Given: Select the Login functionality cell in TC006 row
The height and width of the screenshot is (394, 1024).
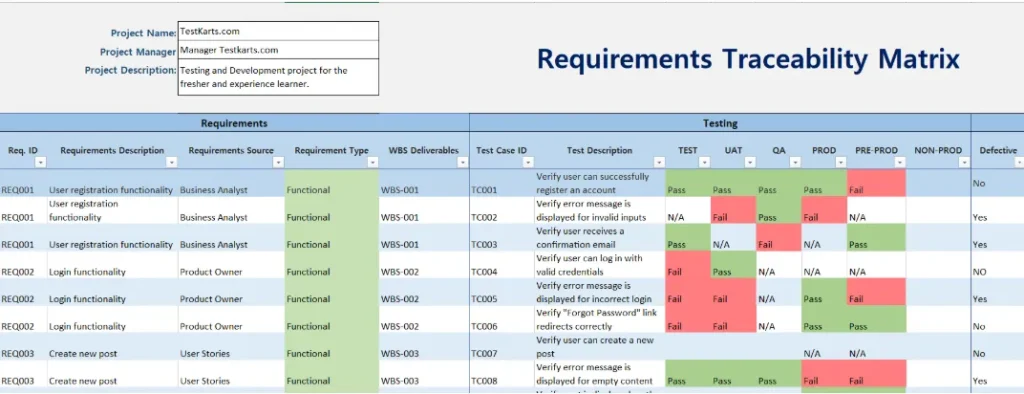Looking at the screenshot, I should pos(112,320).
